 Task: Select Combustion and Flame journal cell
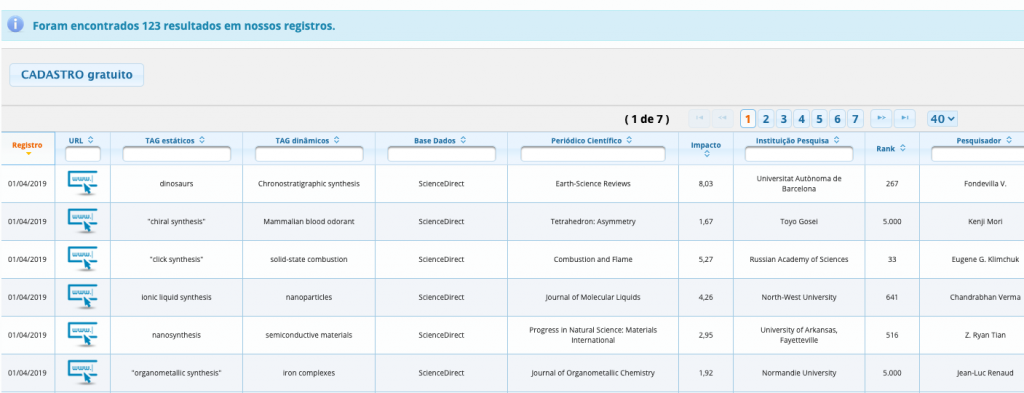593,259
